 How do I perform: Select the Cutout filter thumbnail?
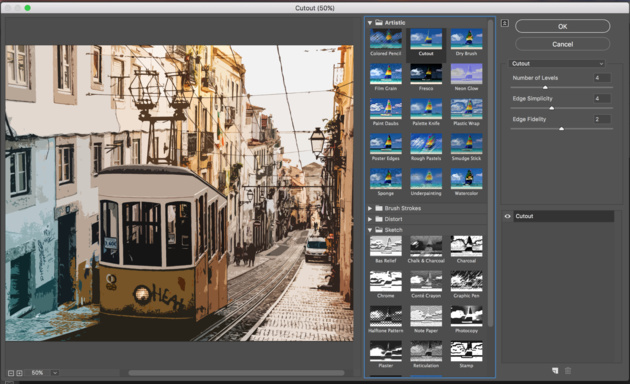(426, 39)
